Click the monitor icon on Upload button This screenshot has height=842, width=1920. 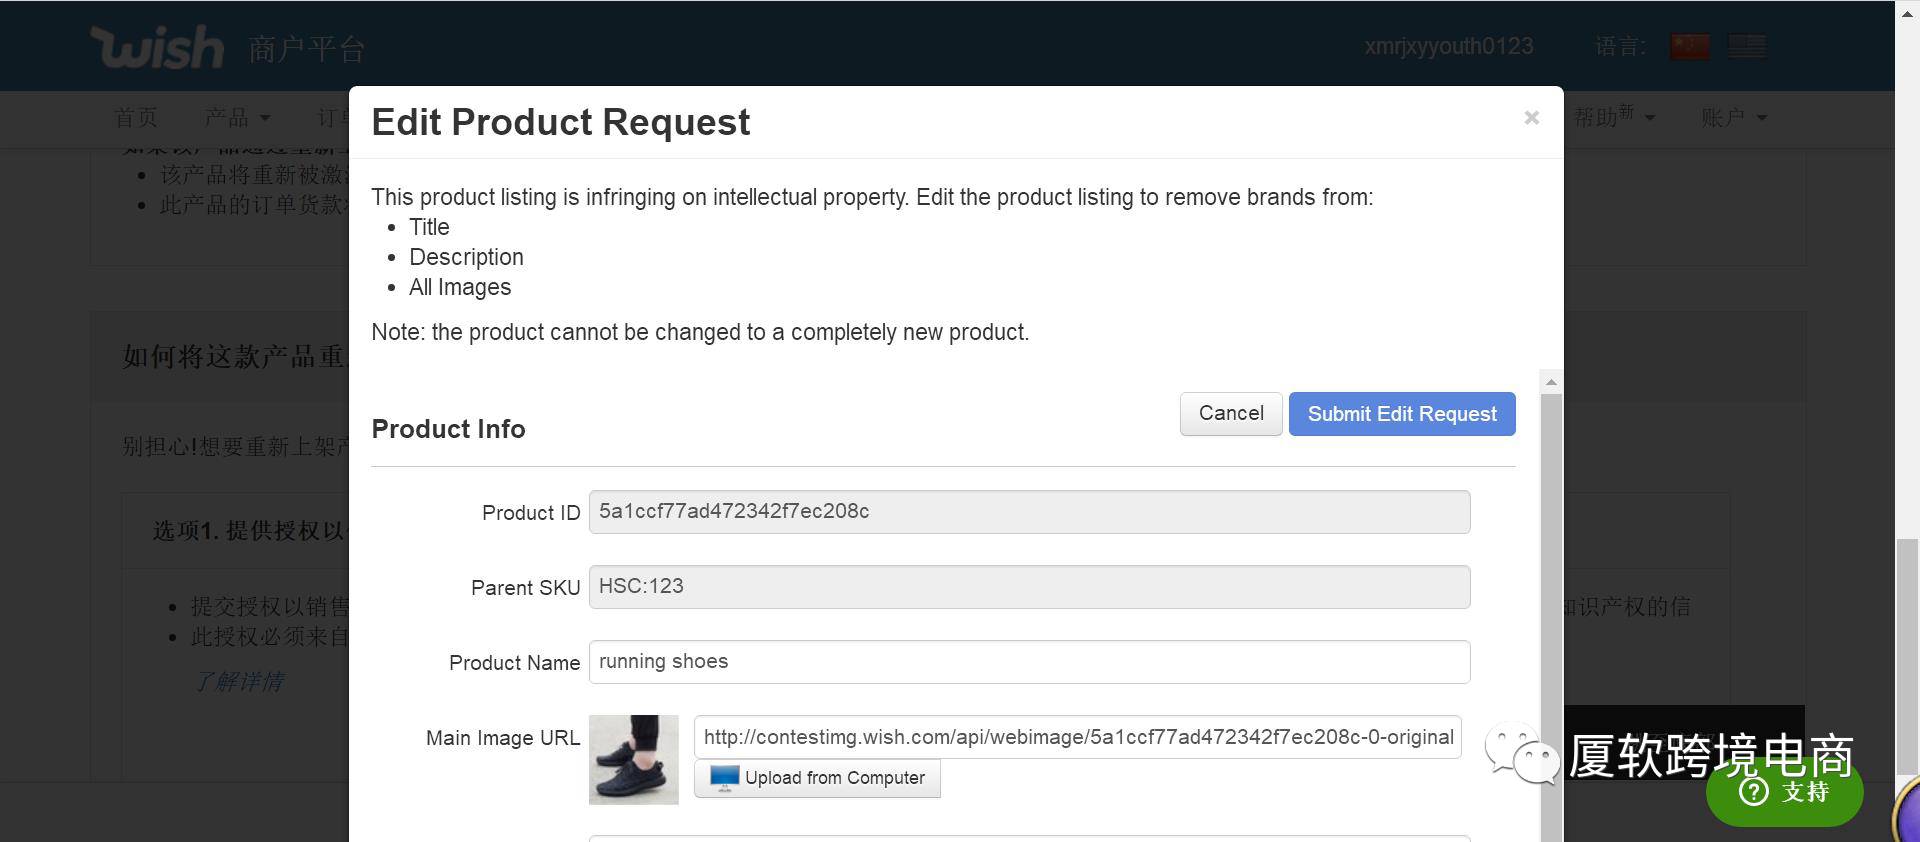[724, 778]
